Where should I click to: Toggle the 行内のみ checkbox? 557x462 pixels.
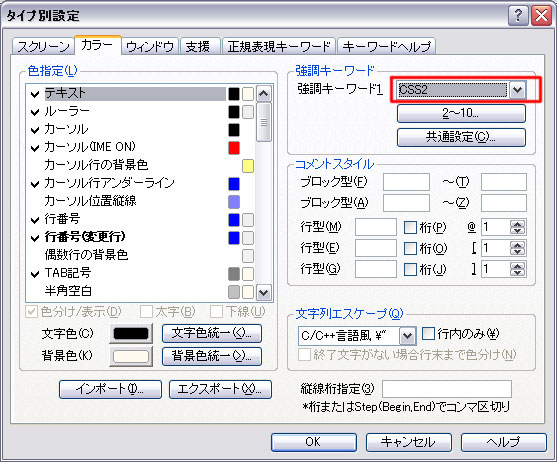(428, 333)
